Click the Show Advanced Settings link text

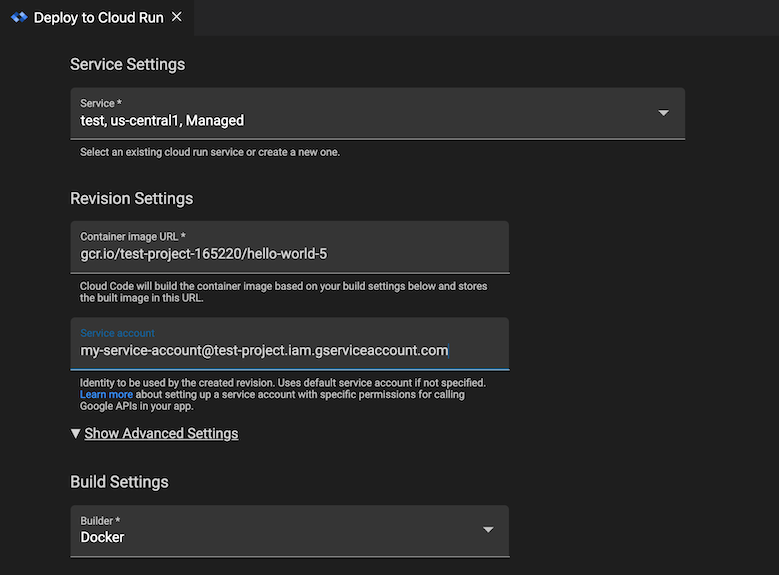click(161, 434)
